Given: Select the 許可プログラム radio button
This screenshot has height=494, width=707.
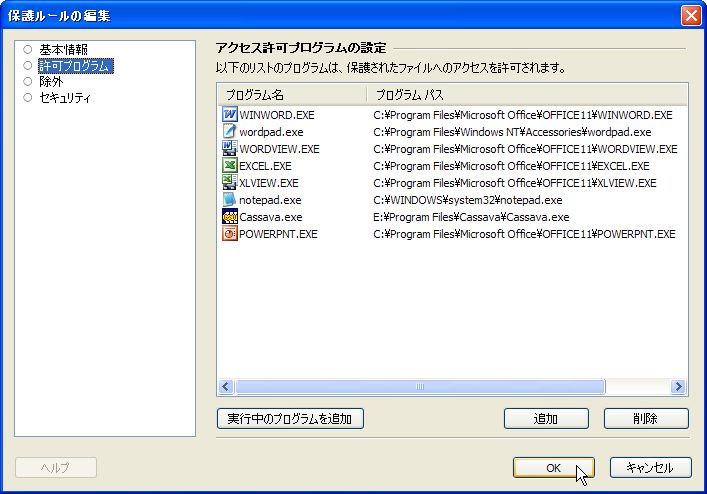Looking at the screenshot, I should tap(28, 65).
